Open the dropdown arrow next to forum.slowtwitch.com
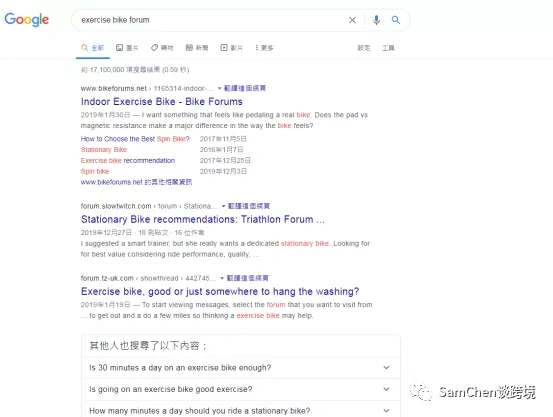553x417 pixels. click(223, 206)
